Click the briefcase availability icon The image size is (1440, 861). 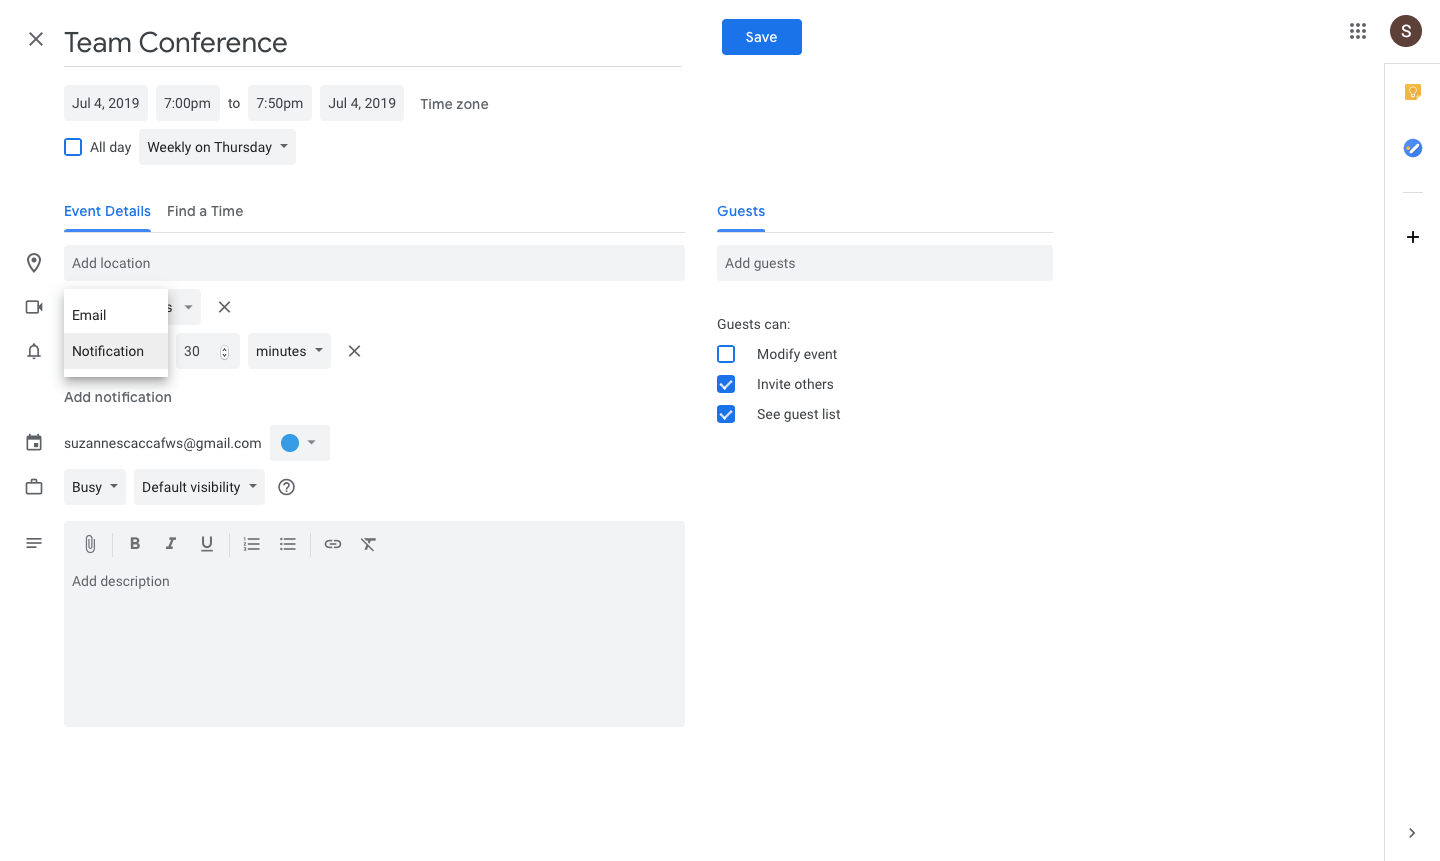34,487
